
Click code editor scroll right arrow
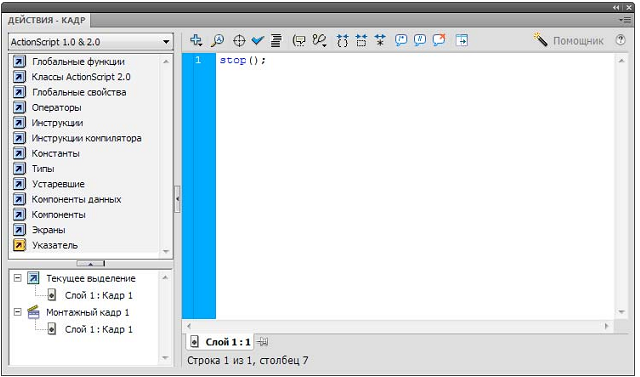coord(607,326)
